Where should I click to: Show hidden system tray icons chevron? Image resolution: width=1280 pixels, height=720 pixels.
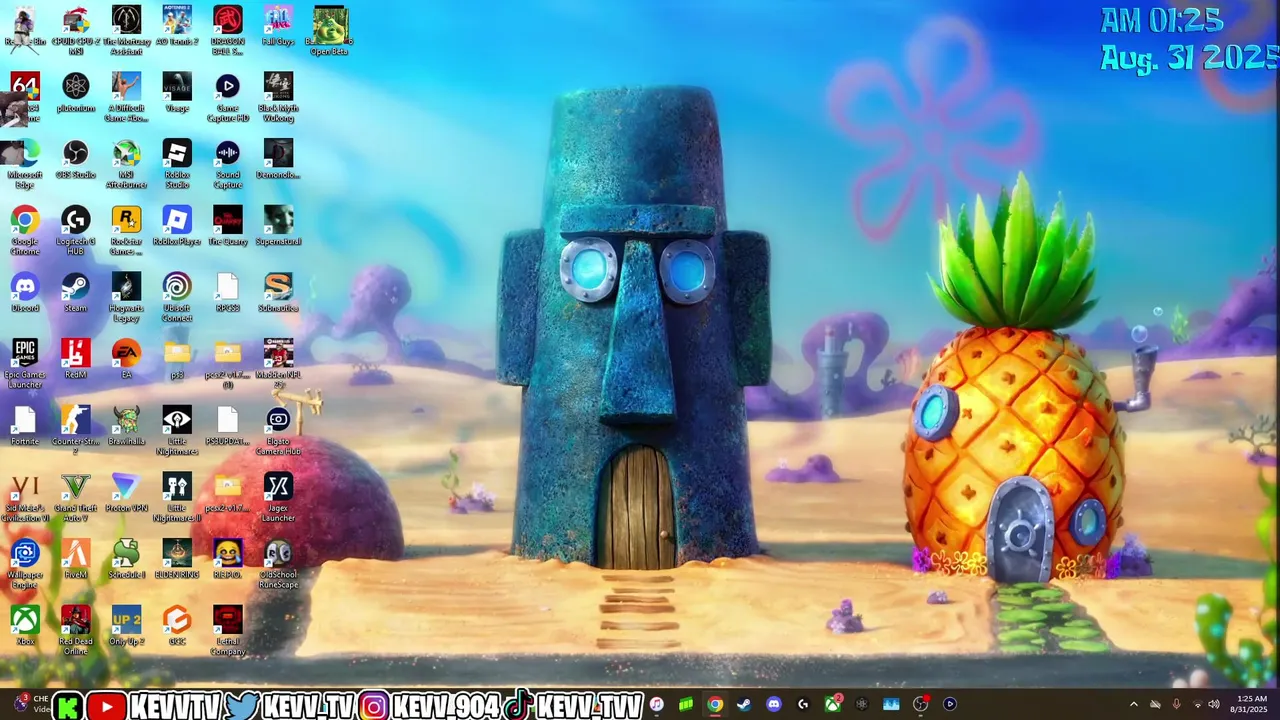1134,704
